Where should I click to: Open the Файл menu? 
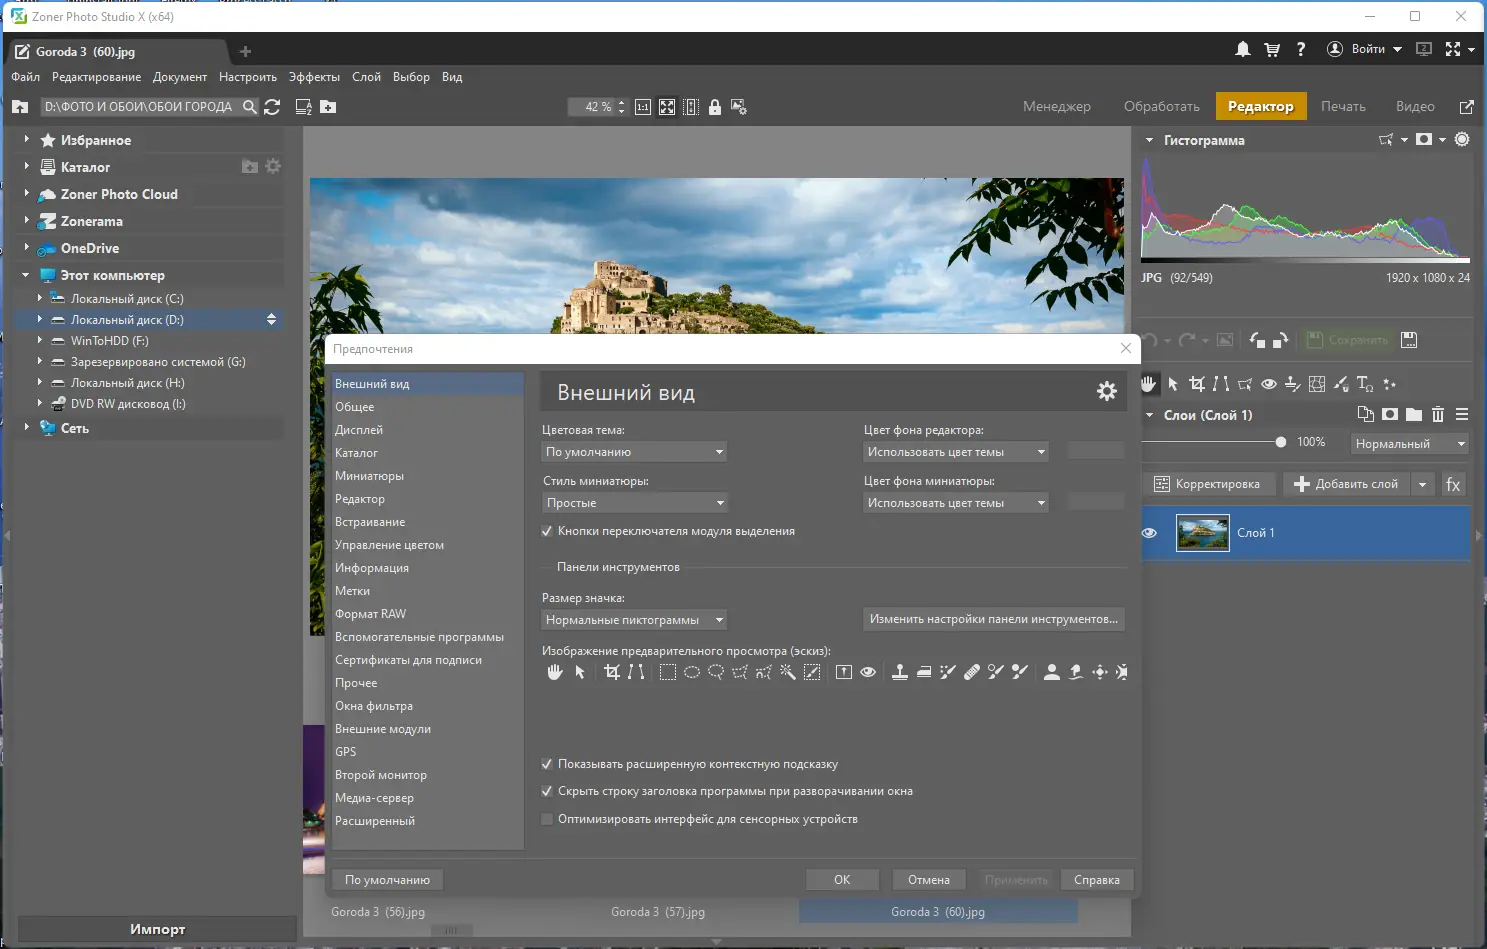coord(26,77)
